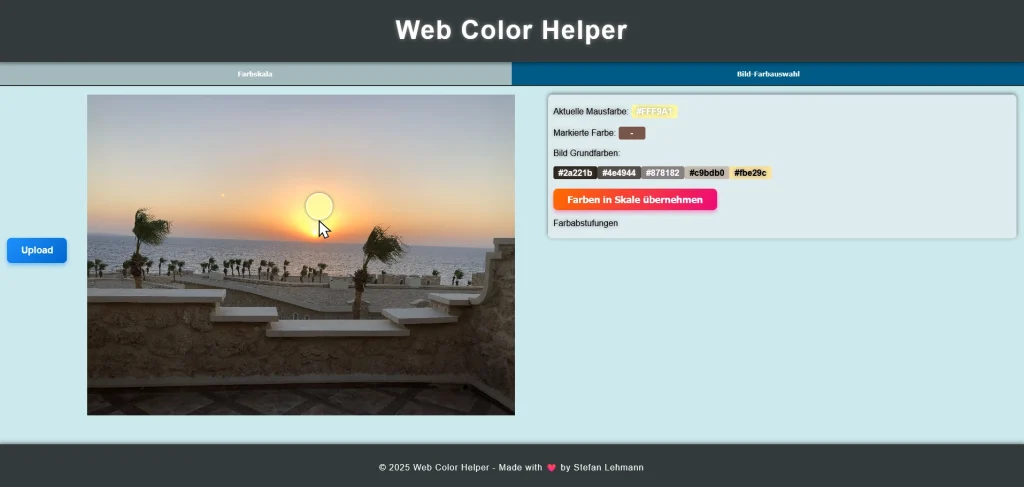Click the Web Color Helper page title
The image size is (1024, 487).
coord(511,30)
